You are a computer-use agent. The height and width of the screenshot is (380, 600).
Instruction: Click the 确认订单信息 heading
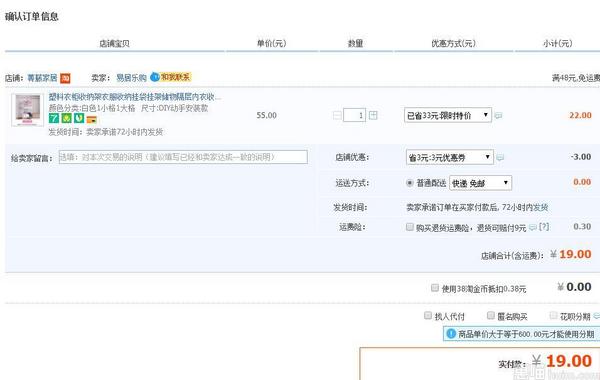pyautogui.click(x=32, y=16)
